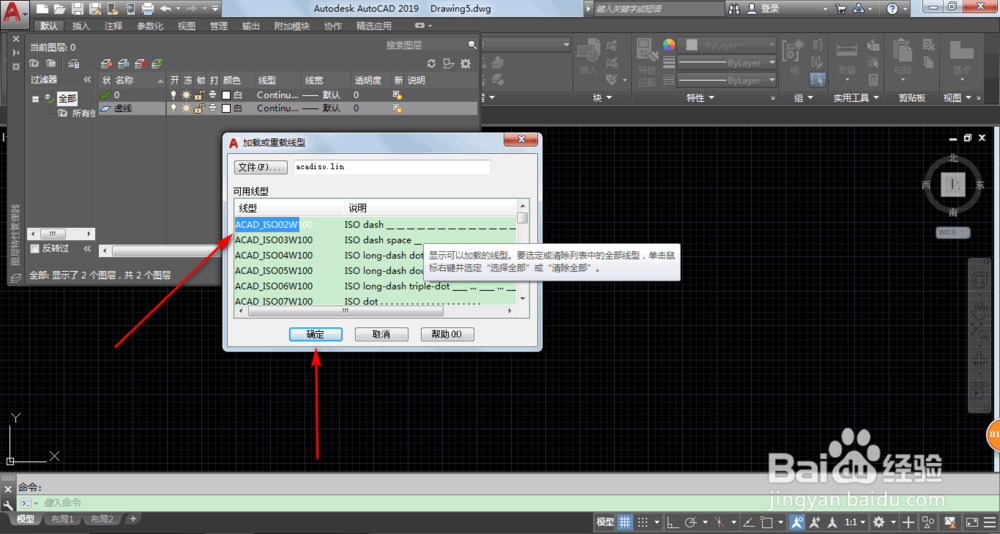
Task: Click the Save As icon with pencil
Action: coord(95,9)
